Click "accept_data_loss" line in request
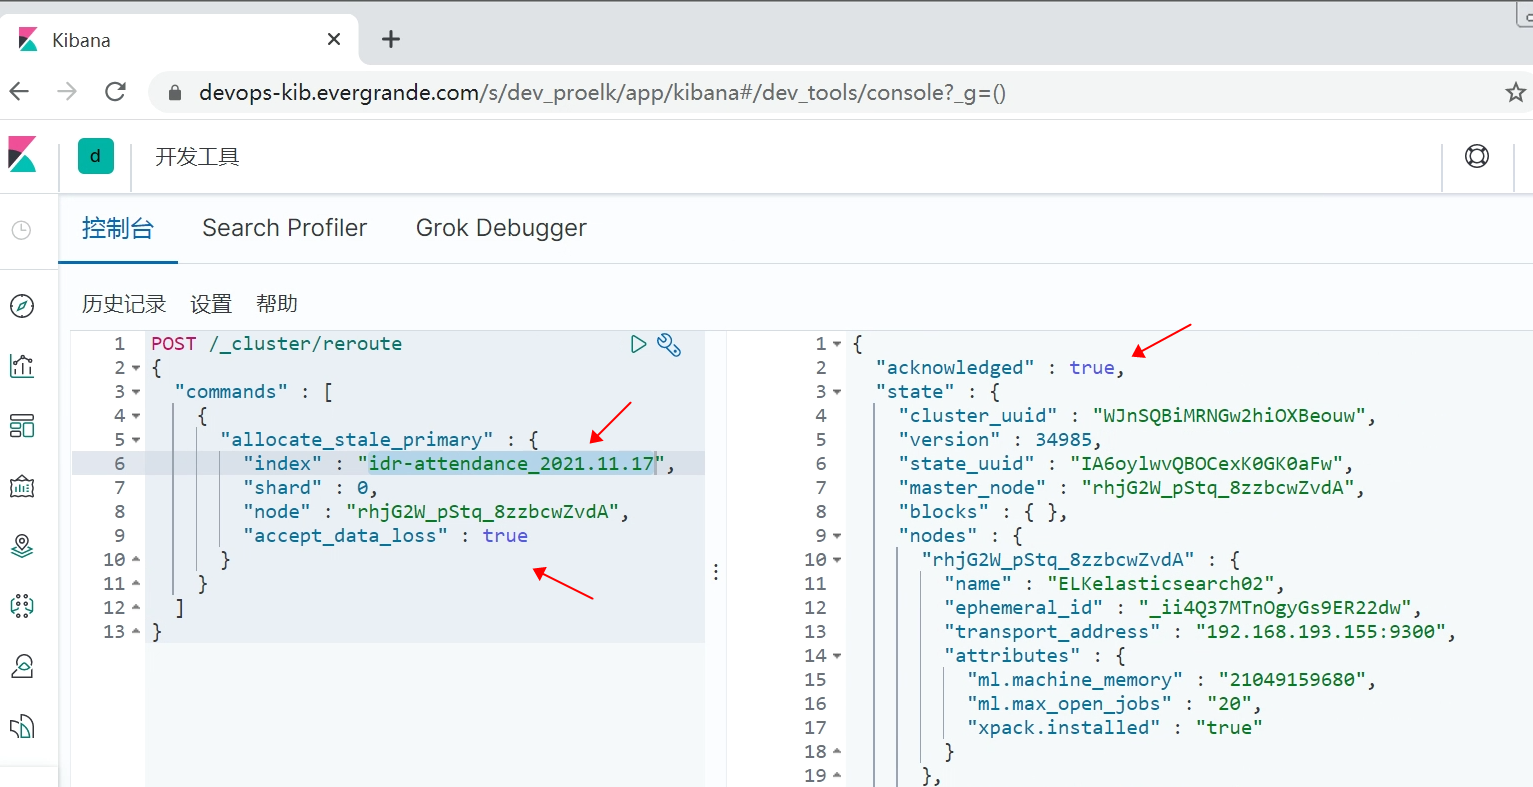 (x=385, y=536)
